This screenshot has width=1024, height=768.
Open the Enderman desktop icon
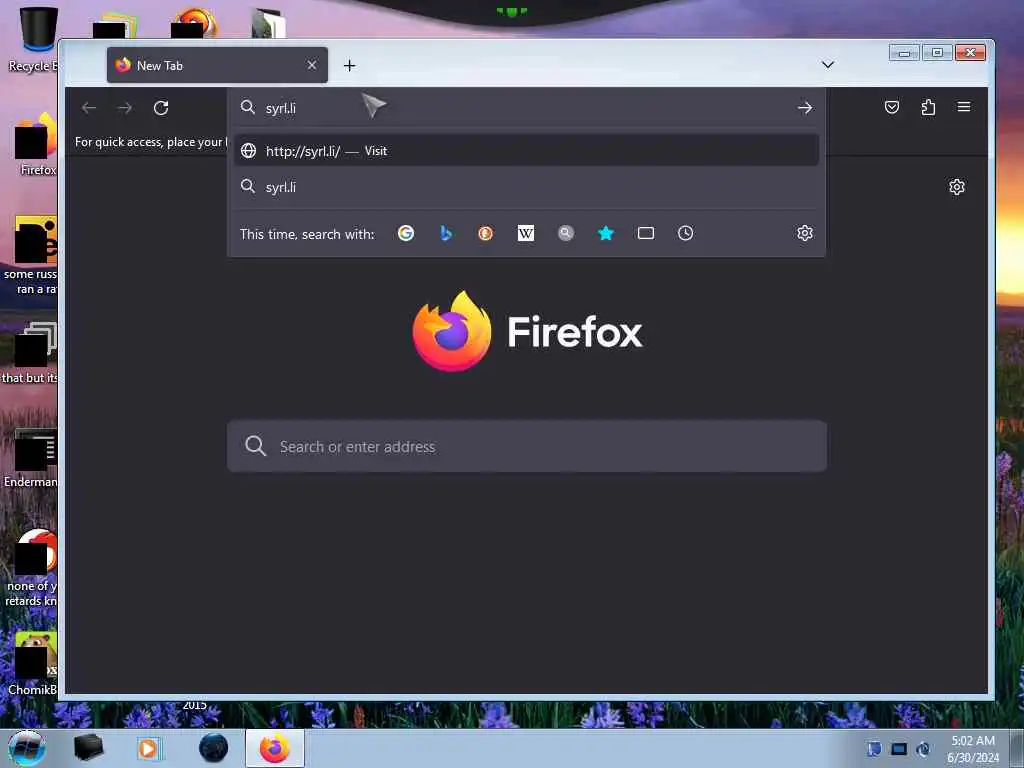tap(31, 458)
